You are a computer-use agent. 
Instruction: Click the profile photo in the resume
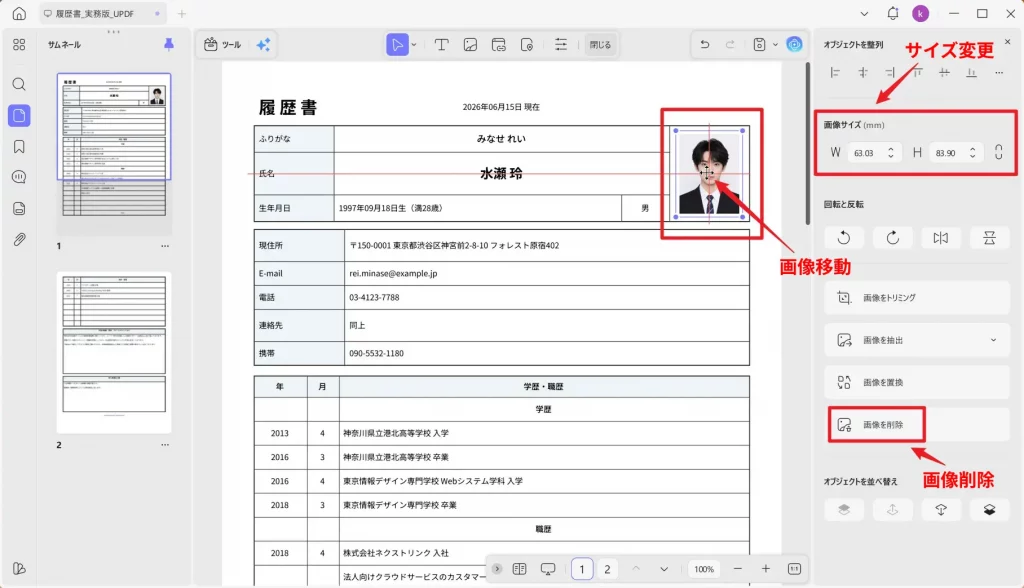pyautogui.click(x=709, y=174)
